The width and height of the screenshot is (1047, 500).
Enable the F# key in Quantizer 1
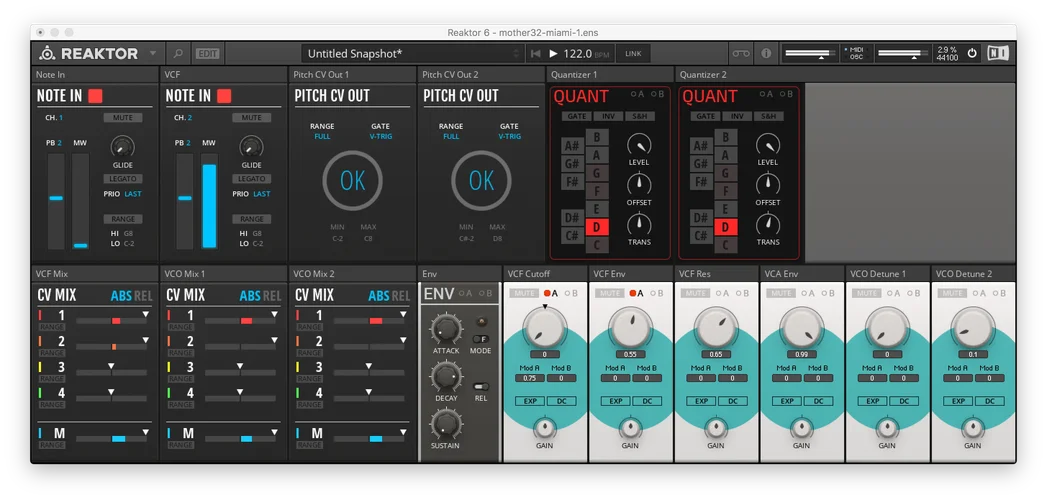click(x=572, y=182)
